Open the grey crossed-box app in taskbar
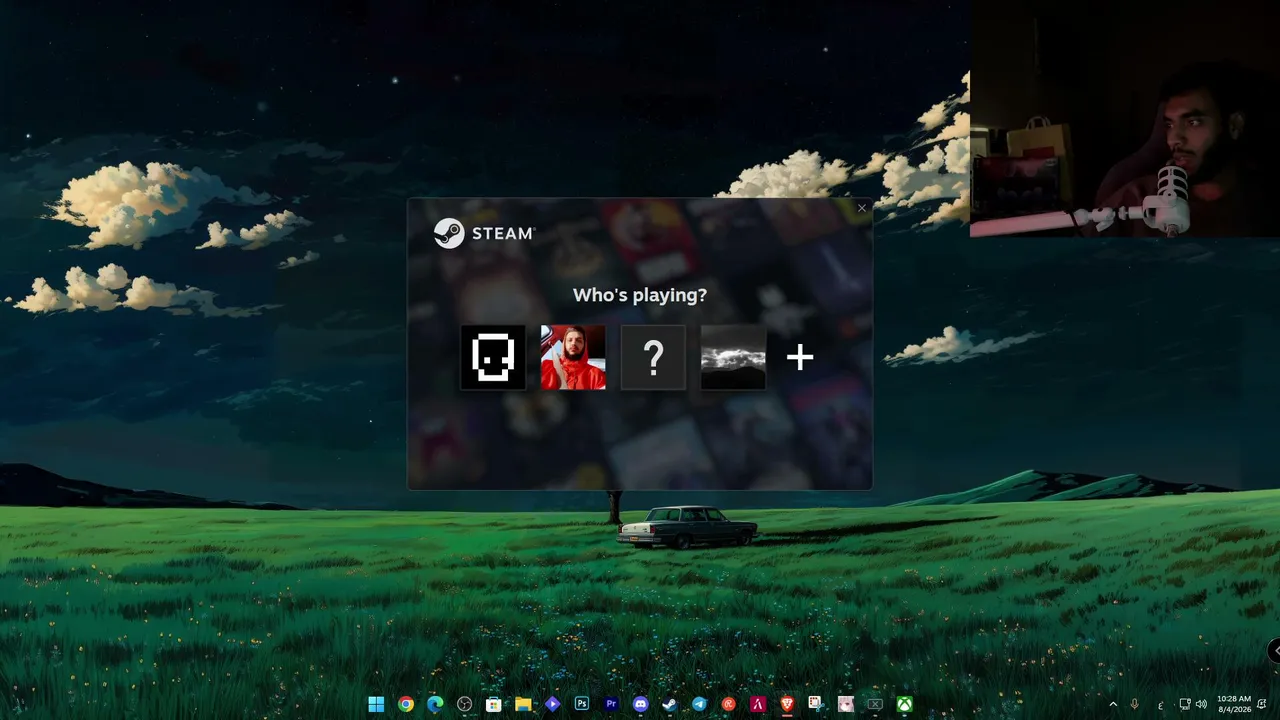 (875, 704)
